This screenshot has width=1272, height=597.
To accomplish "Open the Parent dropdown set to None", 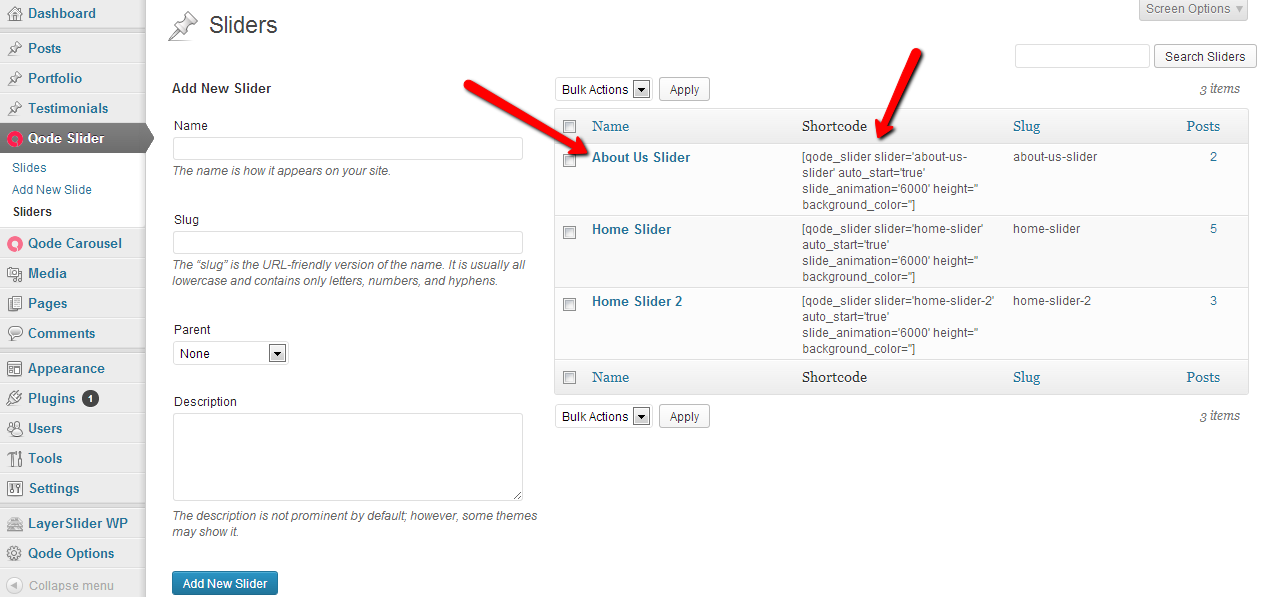I will (x=231, y=354).
